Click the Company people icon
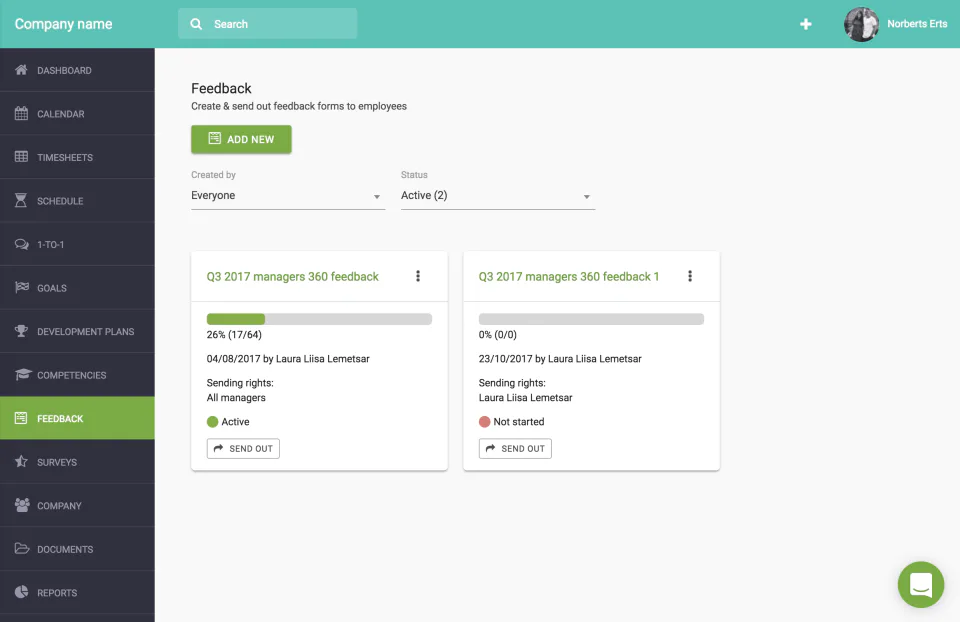 click(22, 505)
